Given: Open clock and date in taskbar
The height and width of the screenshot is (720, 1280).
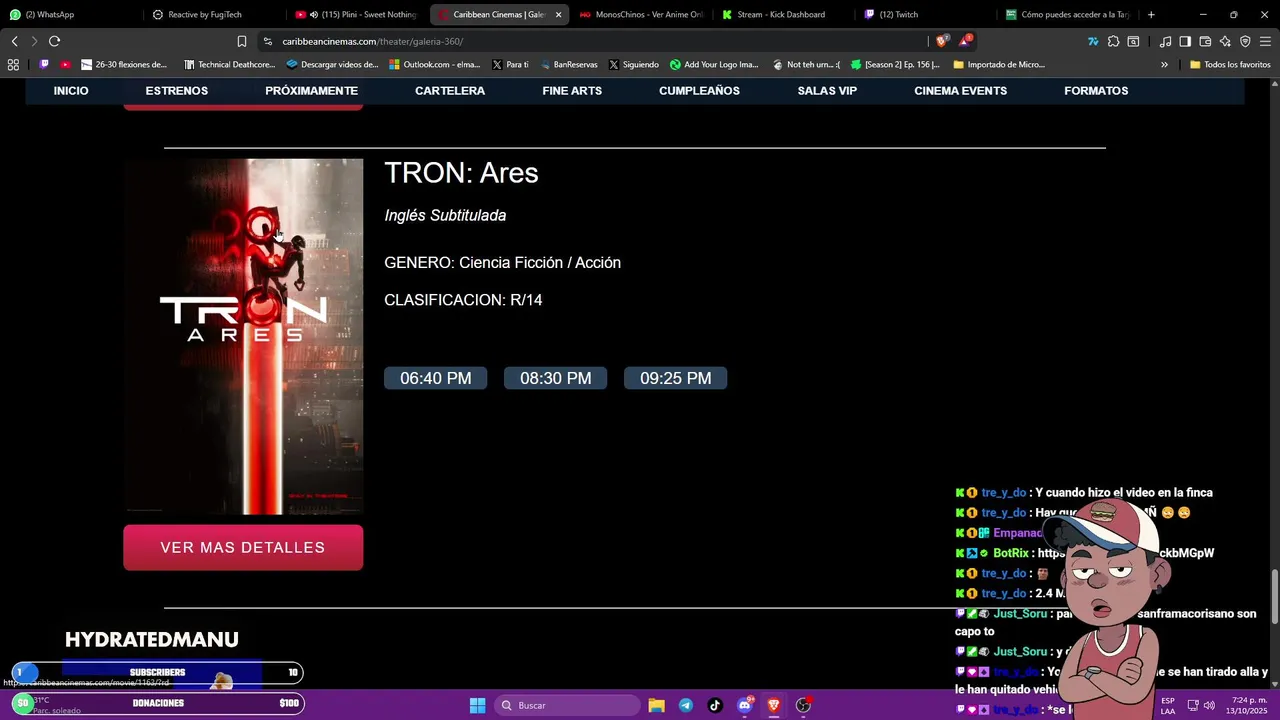Looking at the screenshot, I should point(1246,705).
